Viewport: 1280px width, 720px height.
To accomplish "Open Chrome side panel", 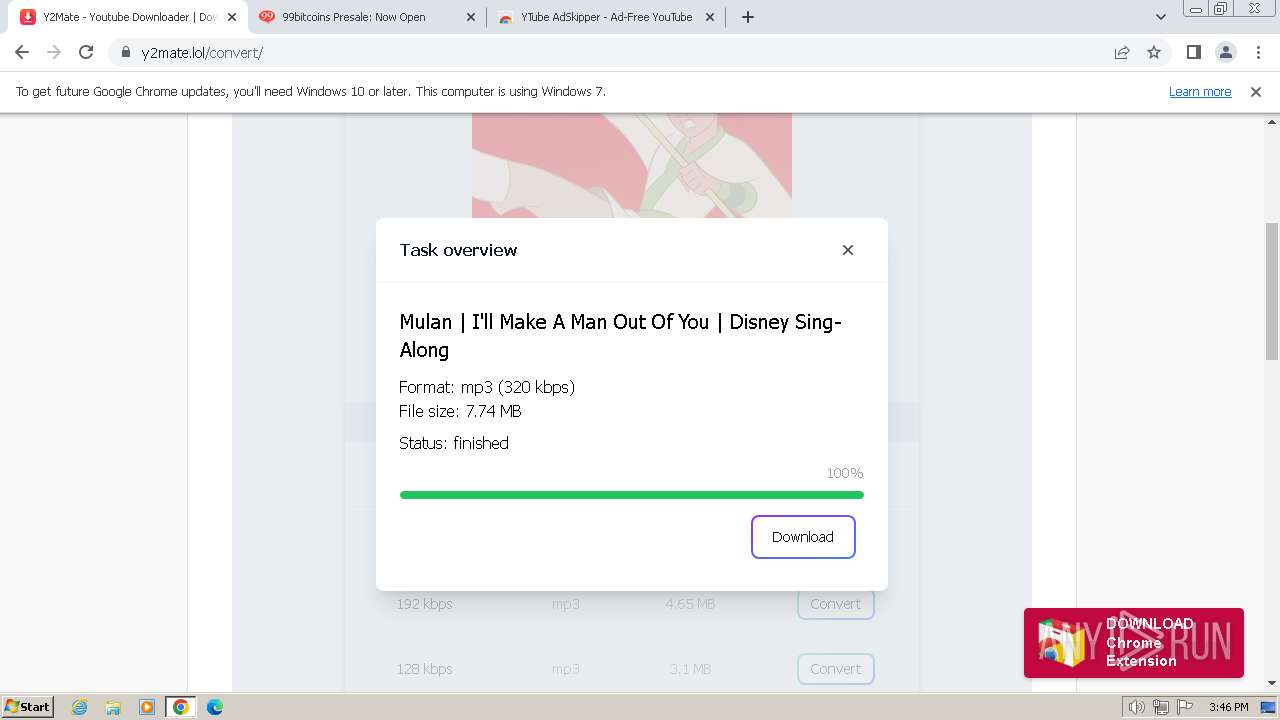I will (x=1193, y=52).
